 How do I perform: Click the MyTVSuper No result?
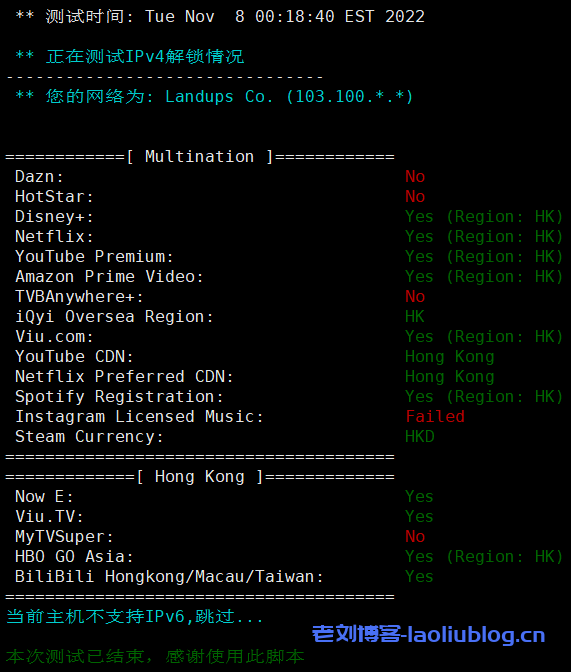coord(415,537)
